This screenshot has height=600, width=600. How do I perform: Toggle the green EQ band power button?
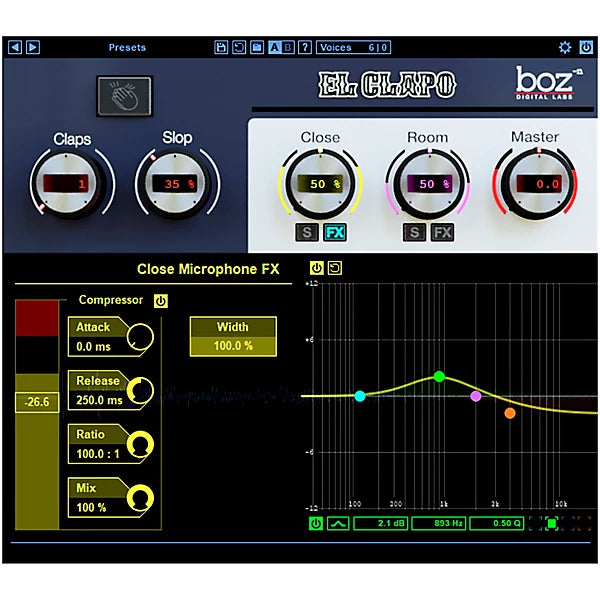pyautogui.click(x=316, y=523)
